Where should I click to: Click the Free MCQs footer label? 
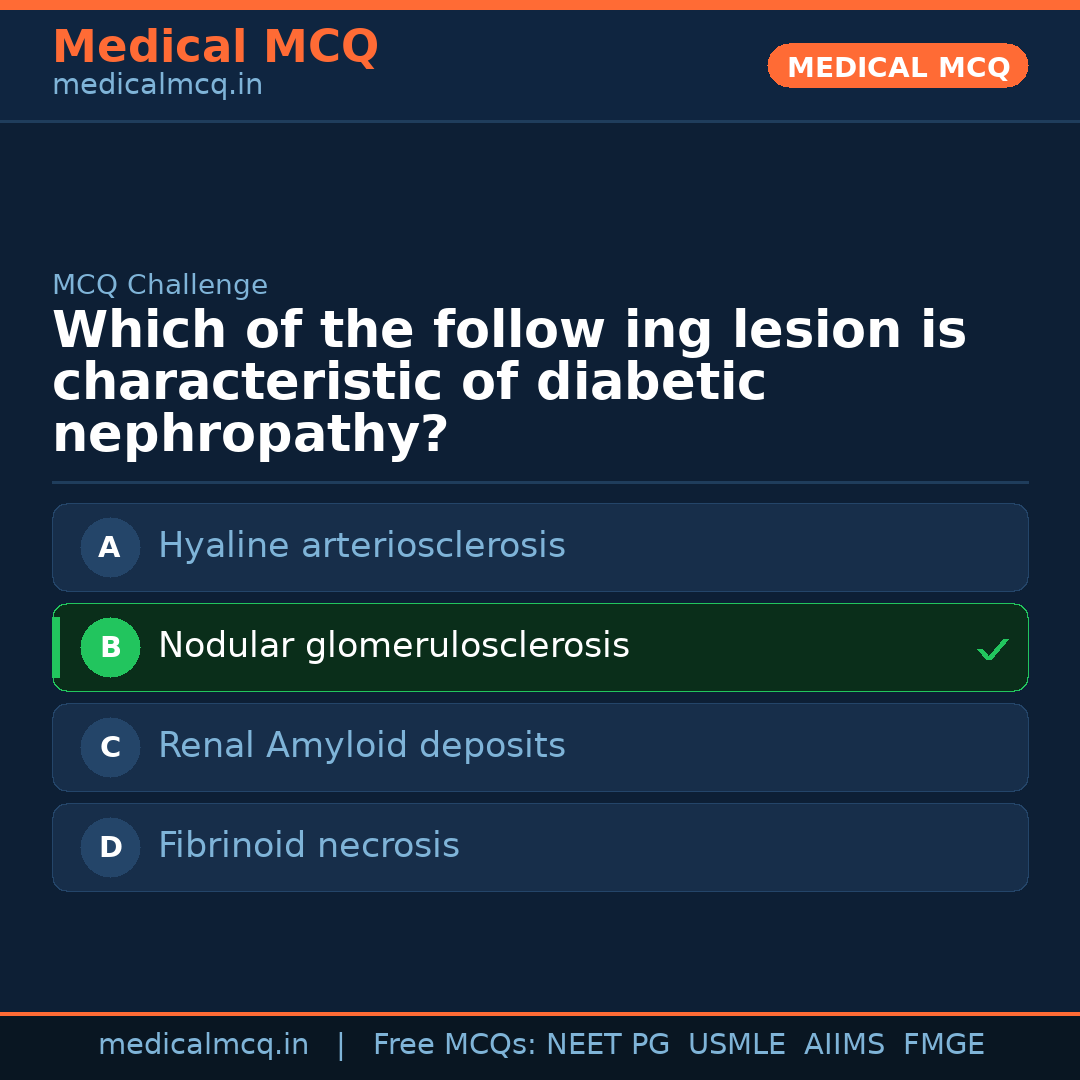pos(454,1045)
